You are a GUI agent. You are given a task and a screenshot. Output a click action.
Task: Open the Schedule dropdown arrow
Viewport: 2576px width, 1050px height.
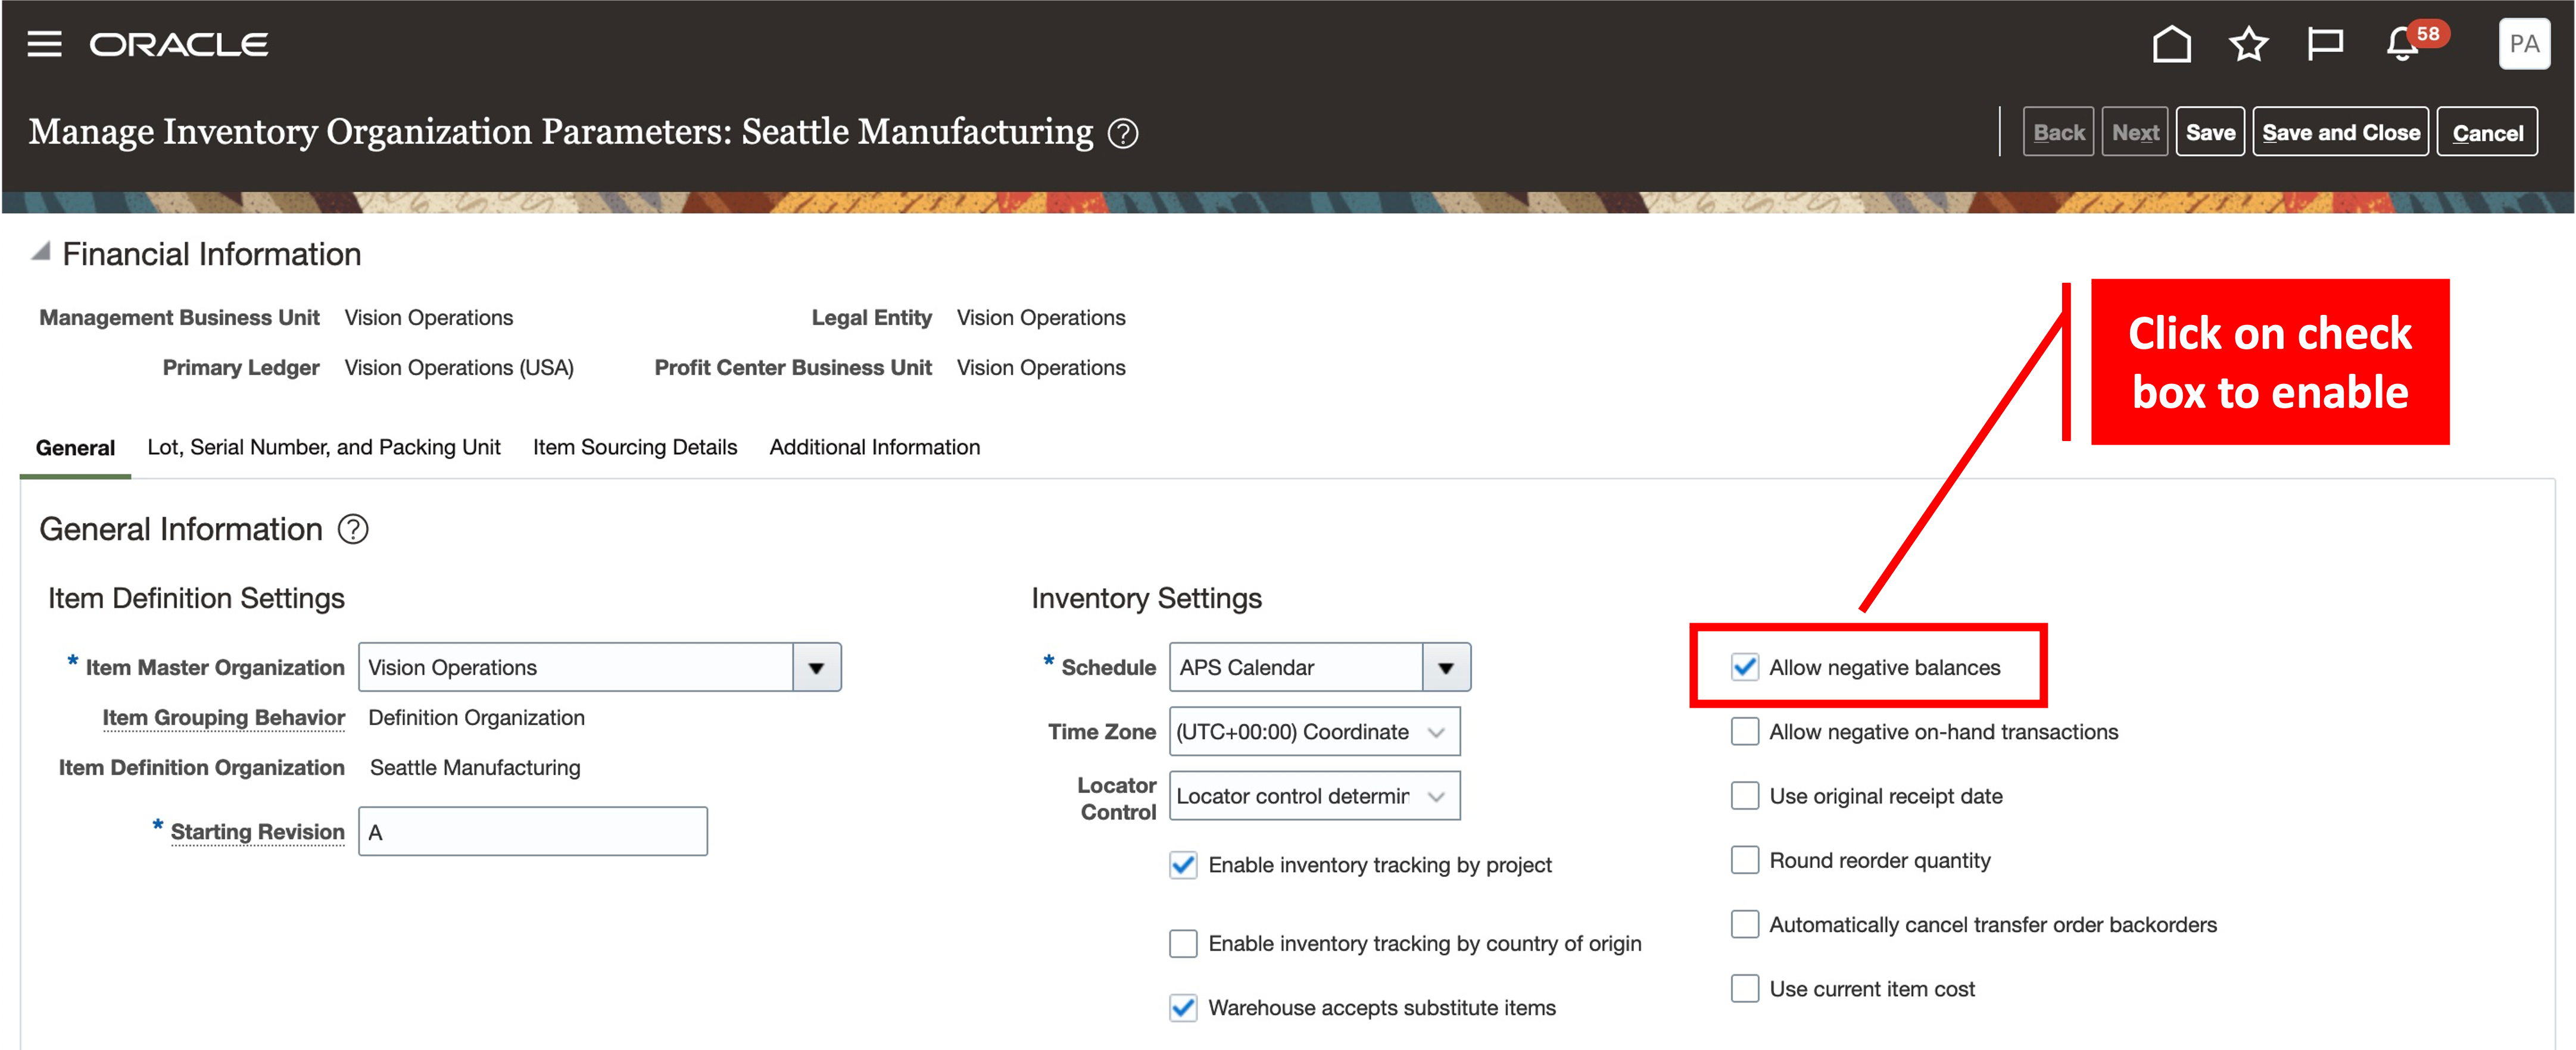pos(1446,667)
